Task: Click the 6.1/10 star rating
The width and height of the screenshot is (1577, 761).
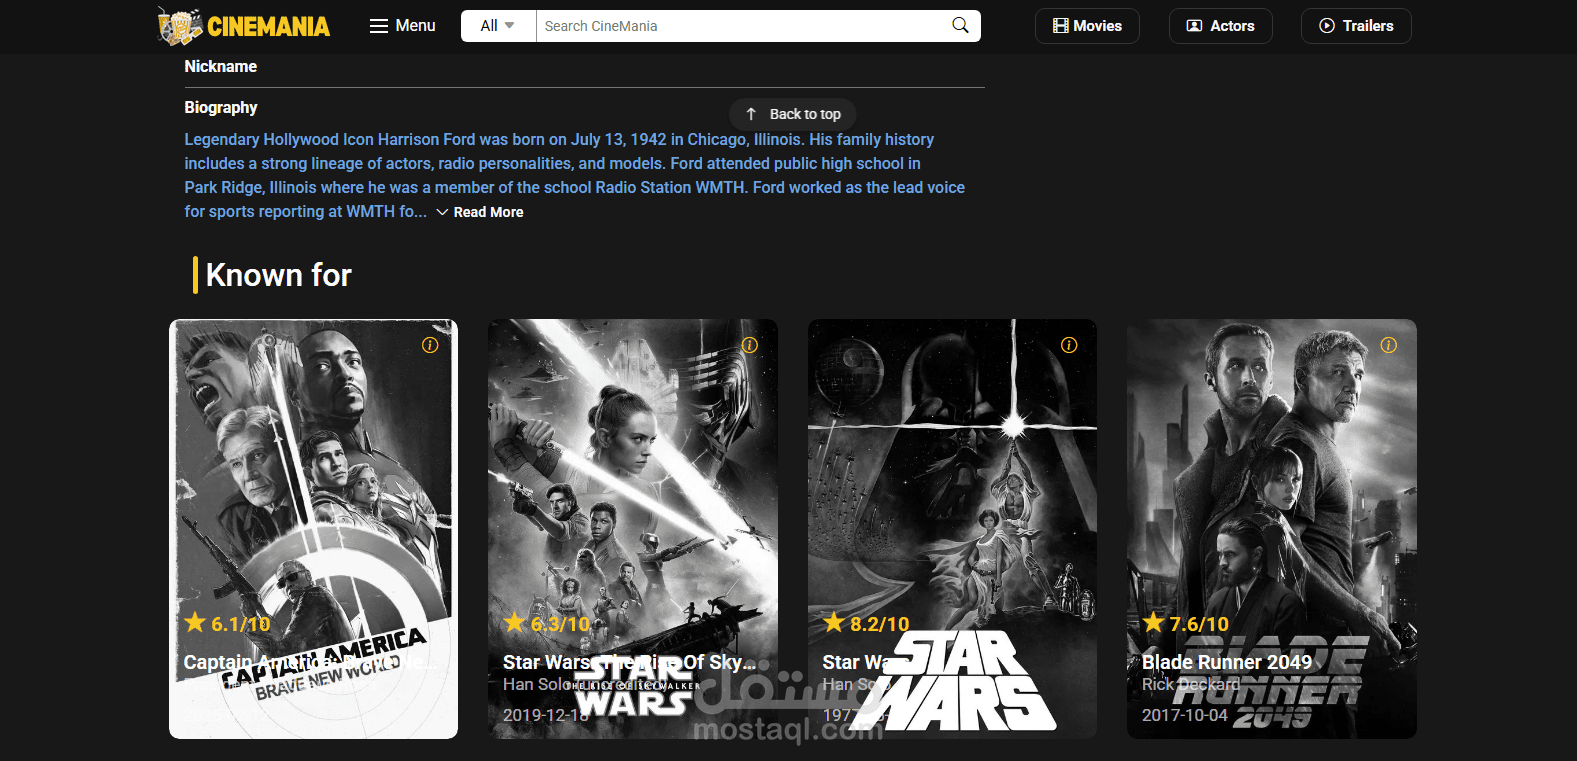Action: click(227, 624)
